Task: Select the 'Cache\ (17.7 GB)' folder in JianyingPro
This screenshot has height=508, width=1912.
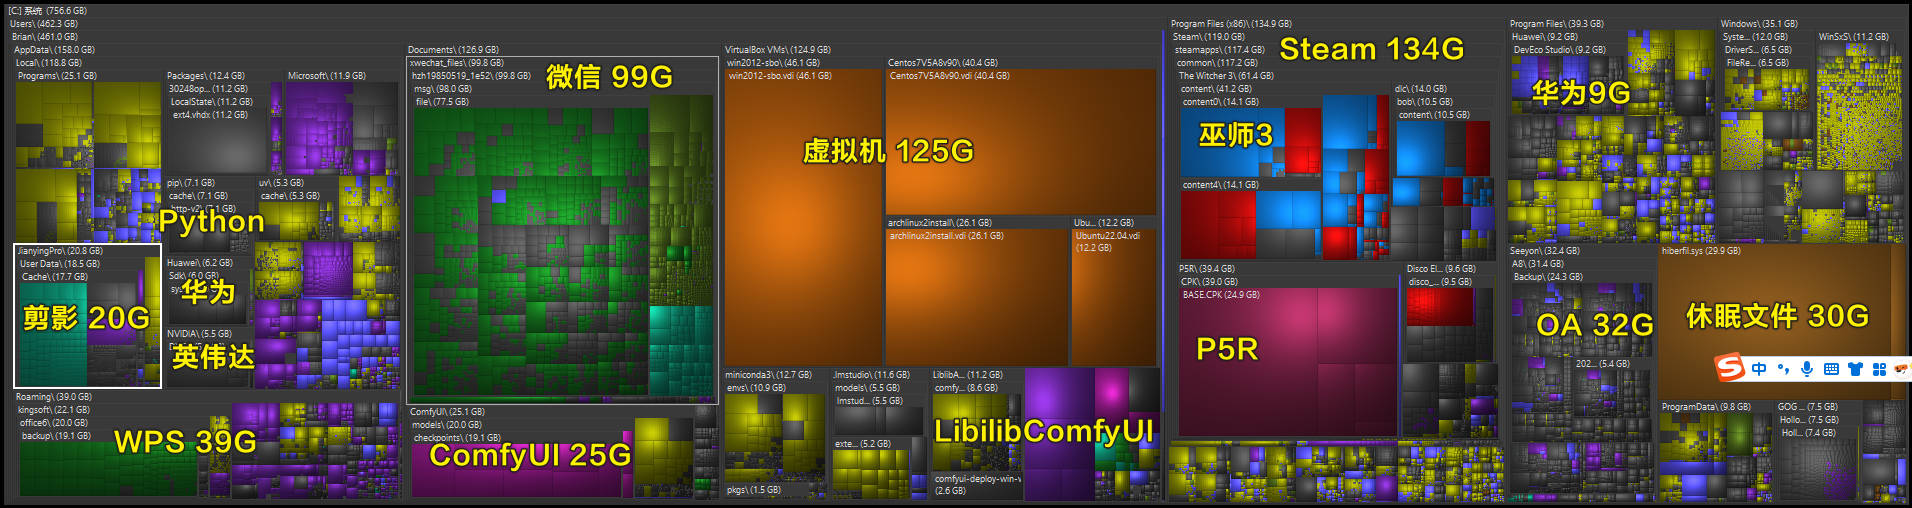Action: pos(55,277)
